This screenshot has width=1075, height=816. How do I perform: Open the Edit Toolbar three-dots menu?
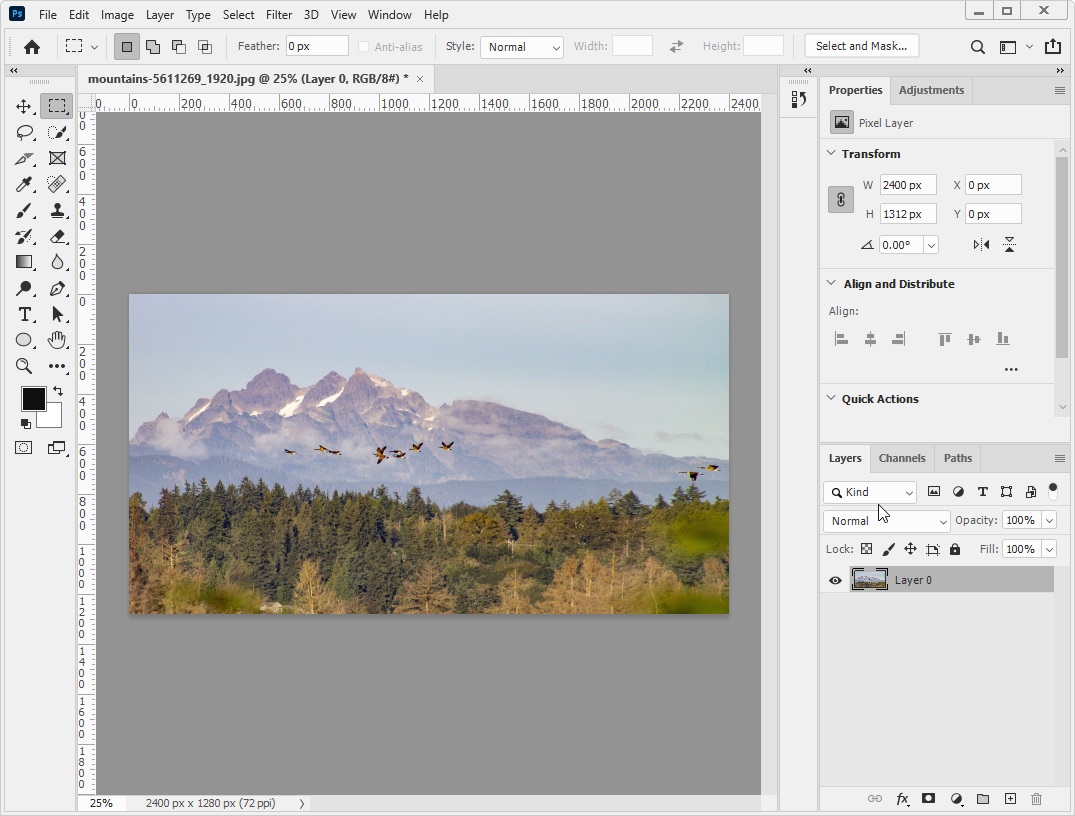click(x=58, y=366)
